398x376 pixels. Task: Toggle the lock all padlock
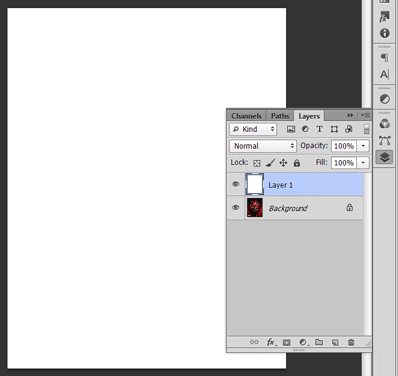click(x=297, y=163)
